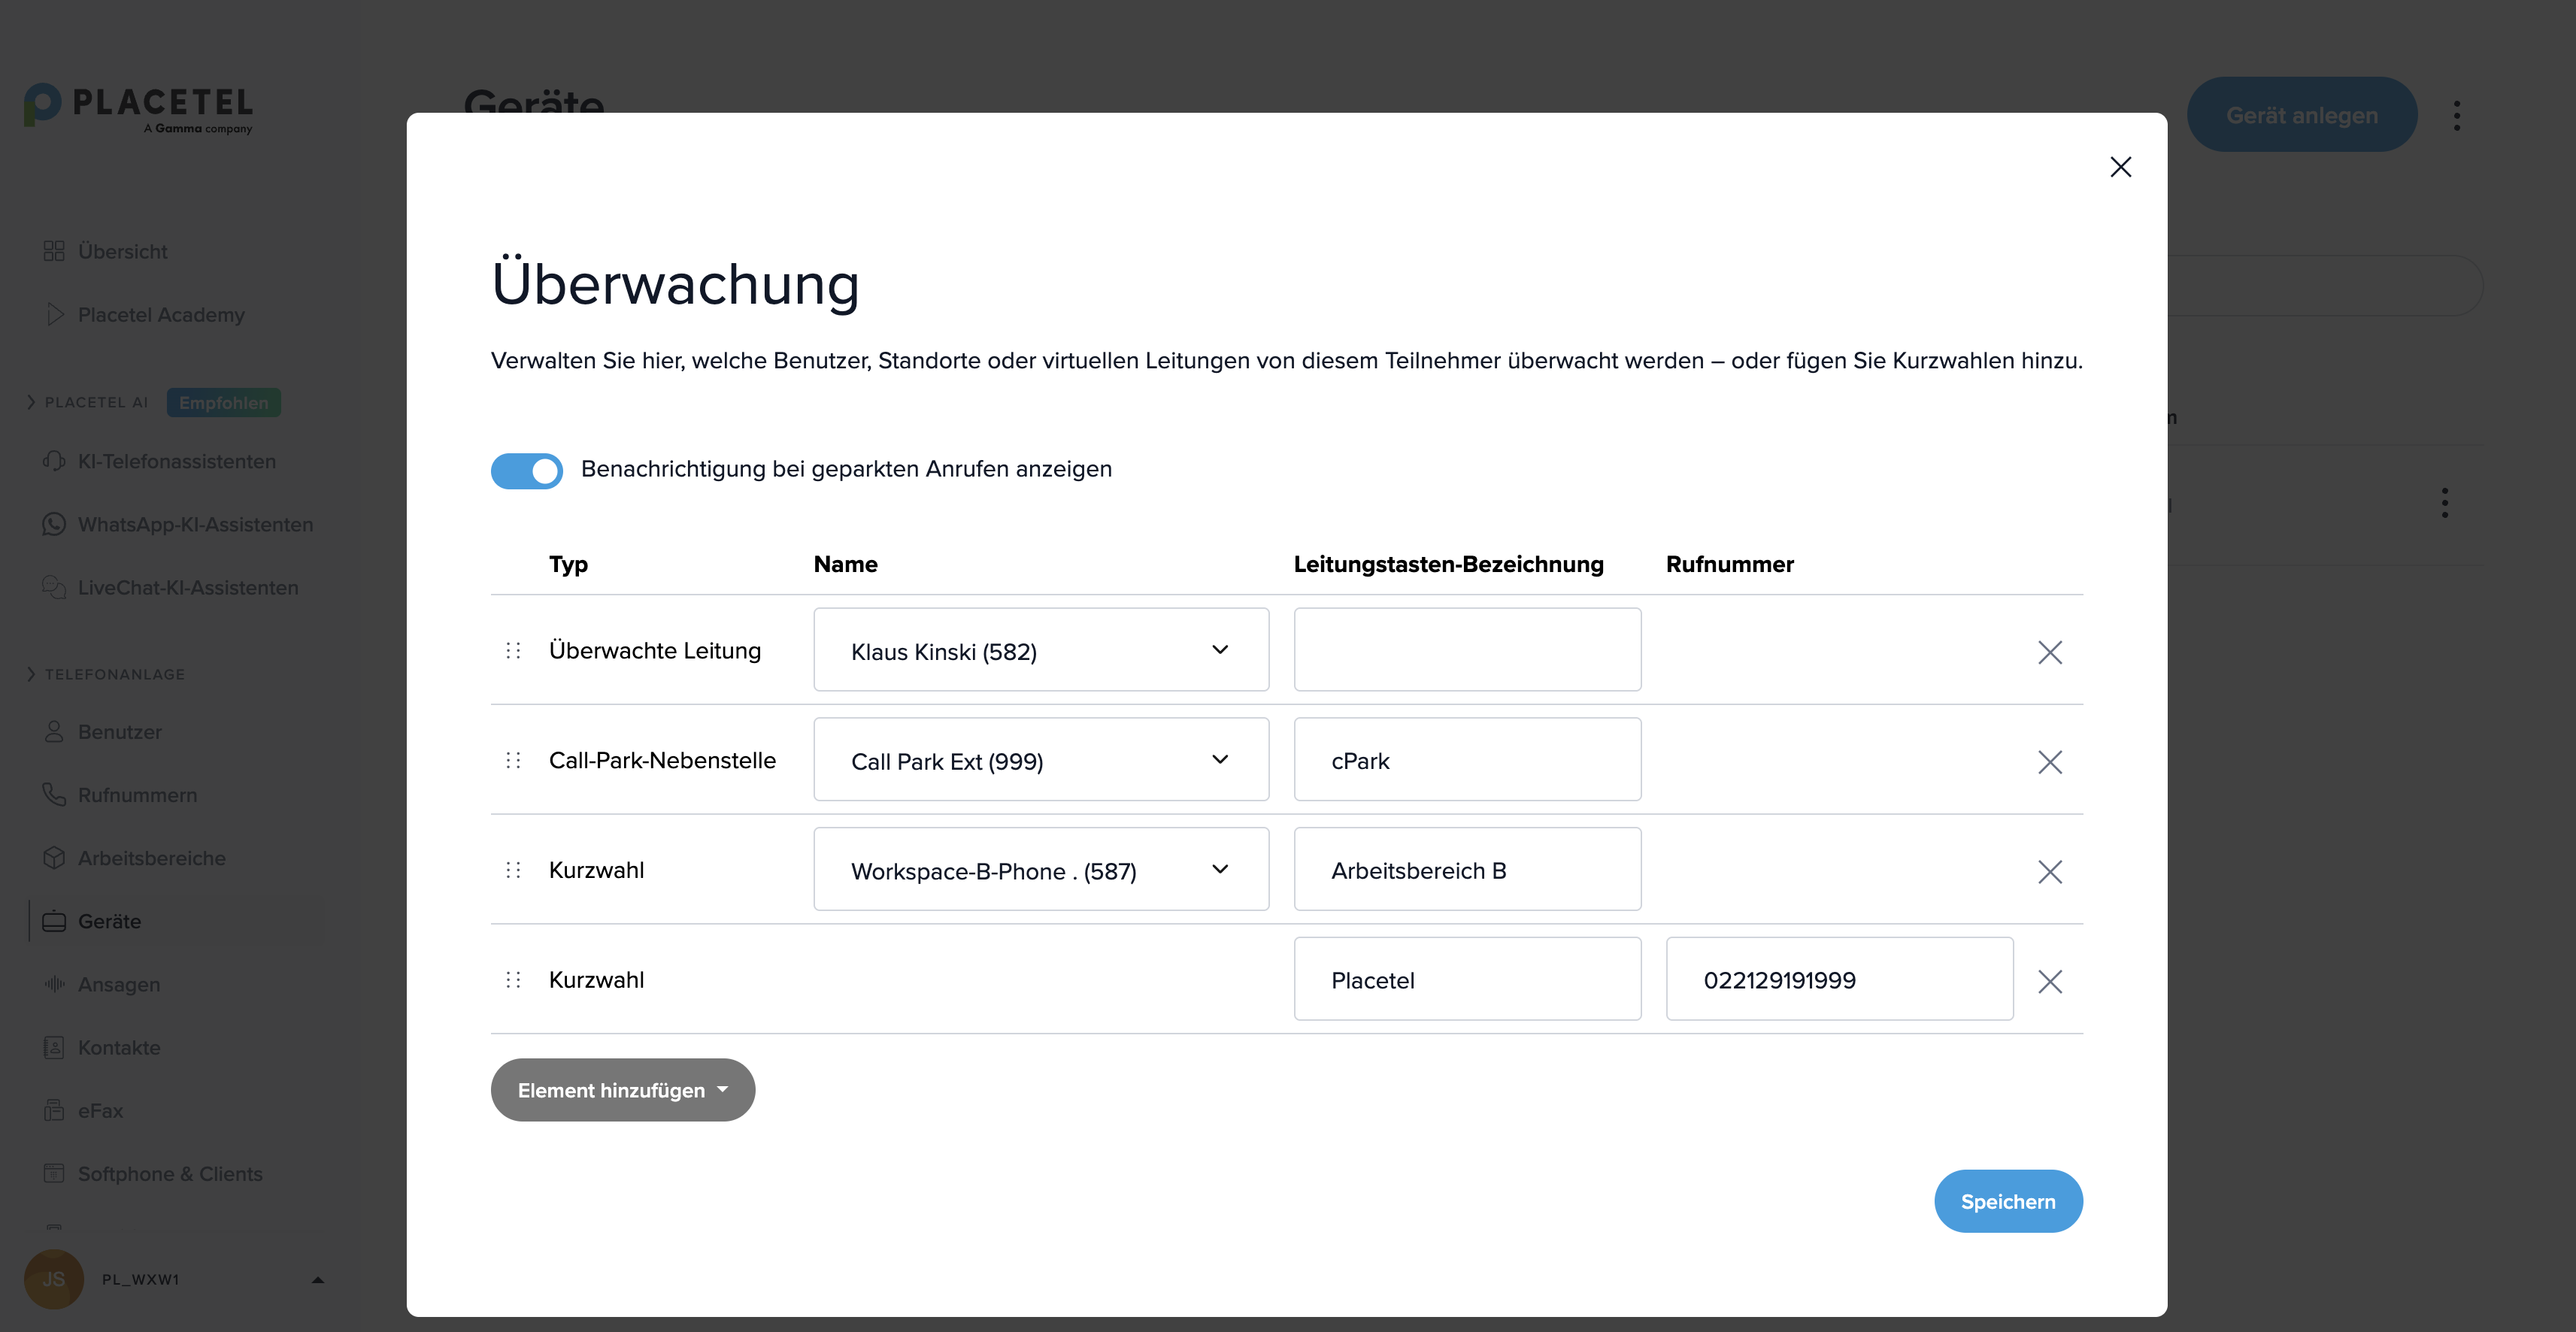The width and height of the screenshot is (2576, 1332).
Task: Open Kontakte in sidebar
Action: tap(119, 1048)
